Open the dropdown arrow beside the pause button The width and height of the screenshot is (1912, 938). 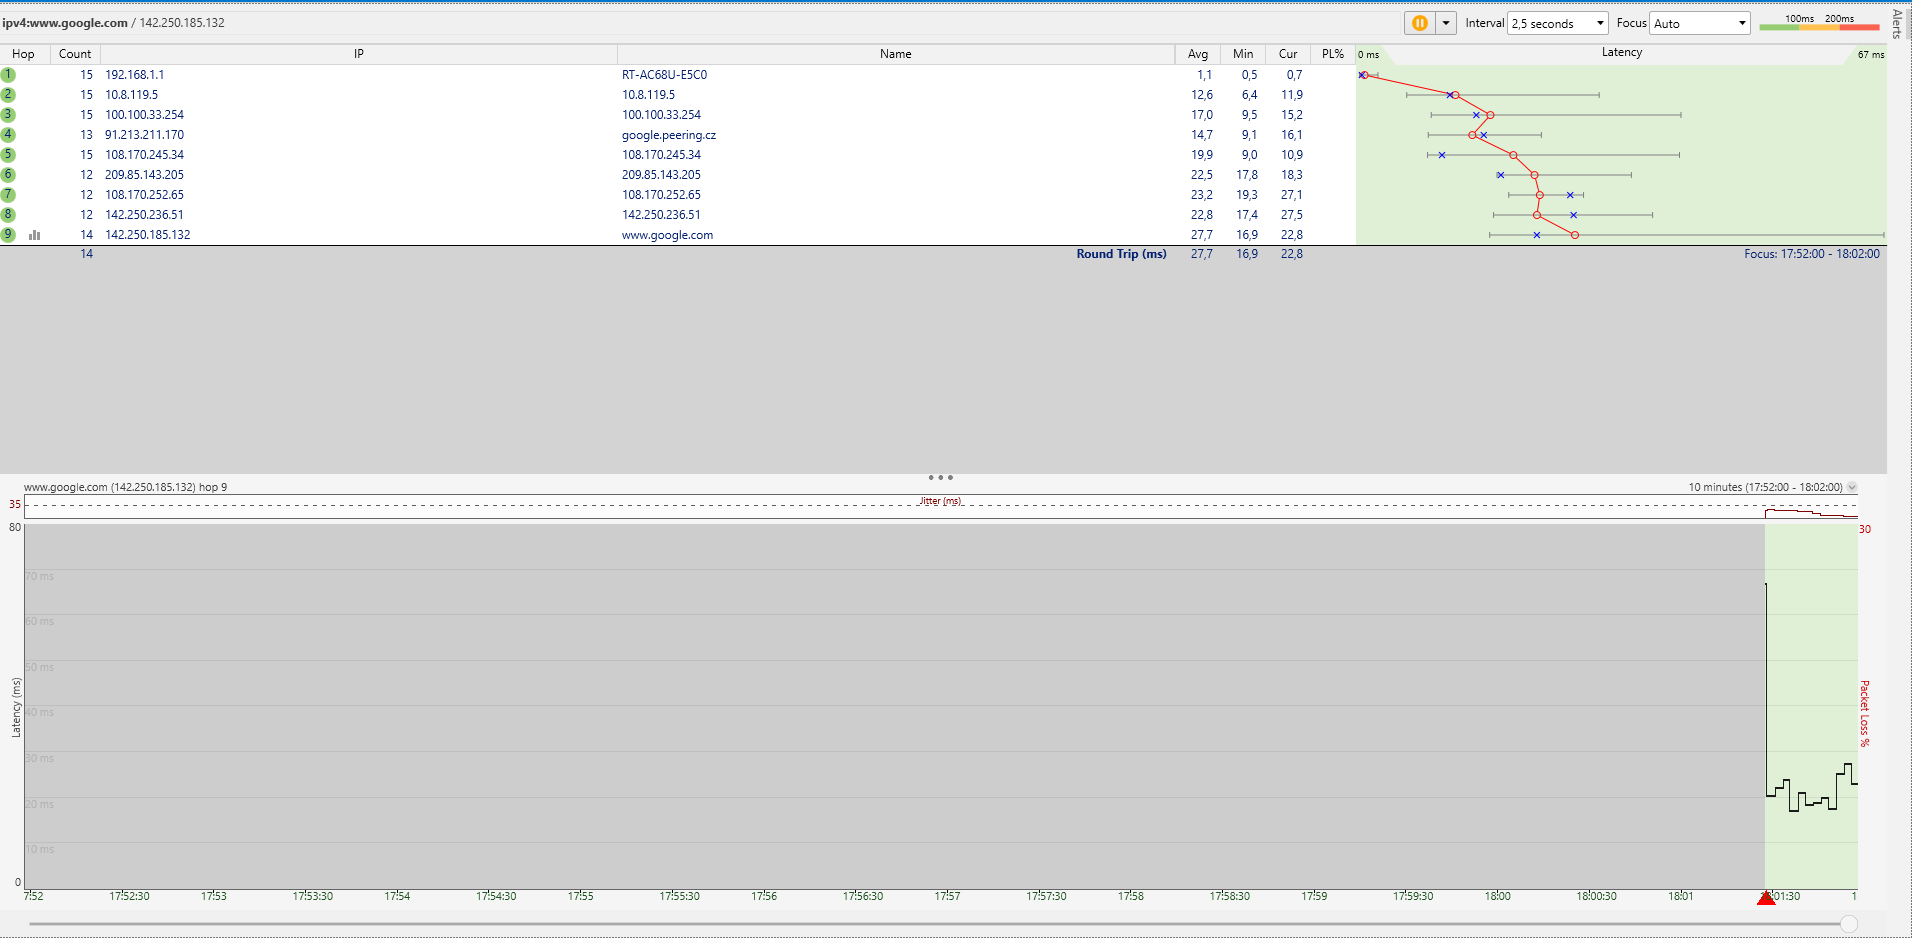pyautogui.click(x=1446, y=23)
